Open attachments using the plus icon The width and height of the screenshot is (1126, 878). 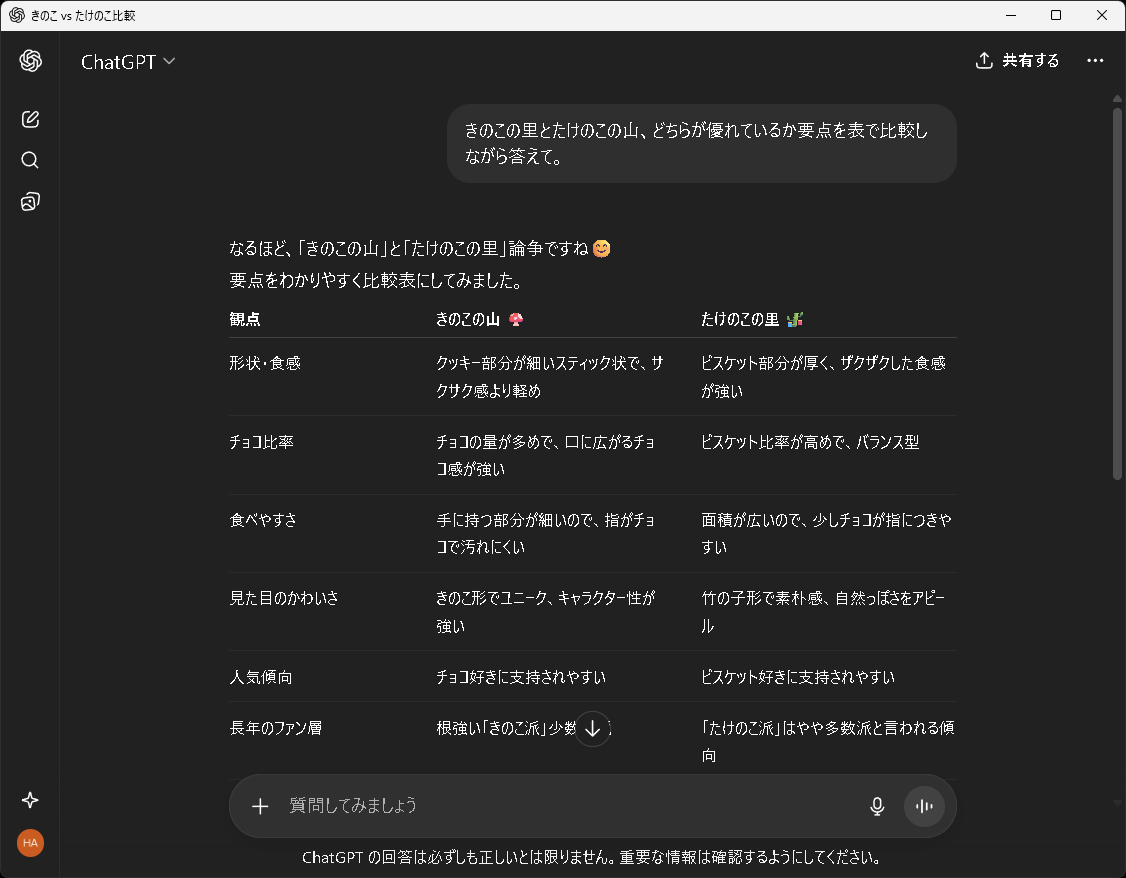pyautogui.click(x=260, y=806)
